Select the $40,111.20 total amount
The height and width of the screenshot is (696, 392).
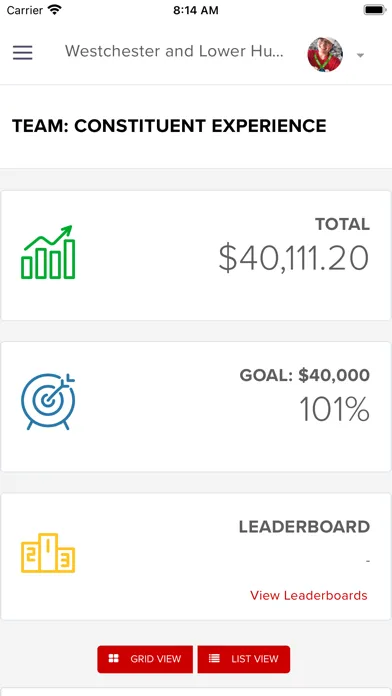[x=293, y=259]
